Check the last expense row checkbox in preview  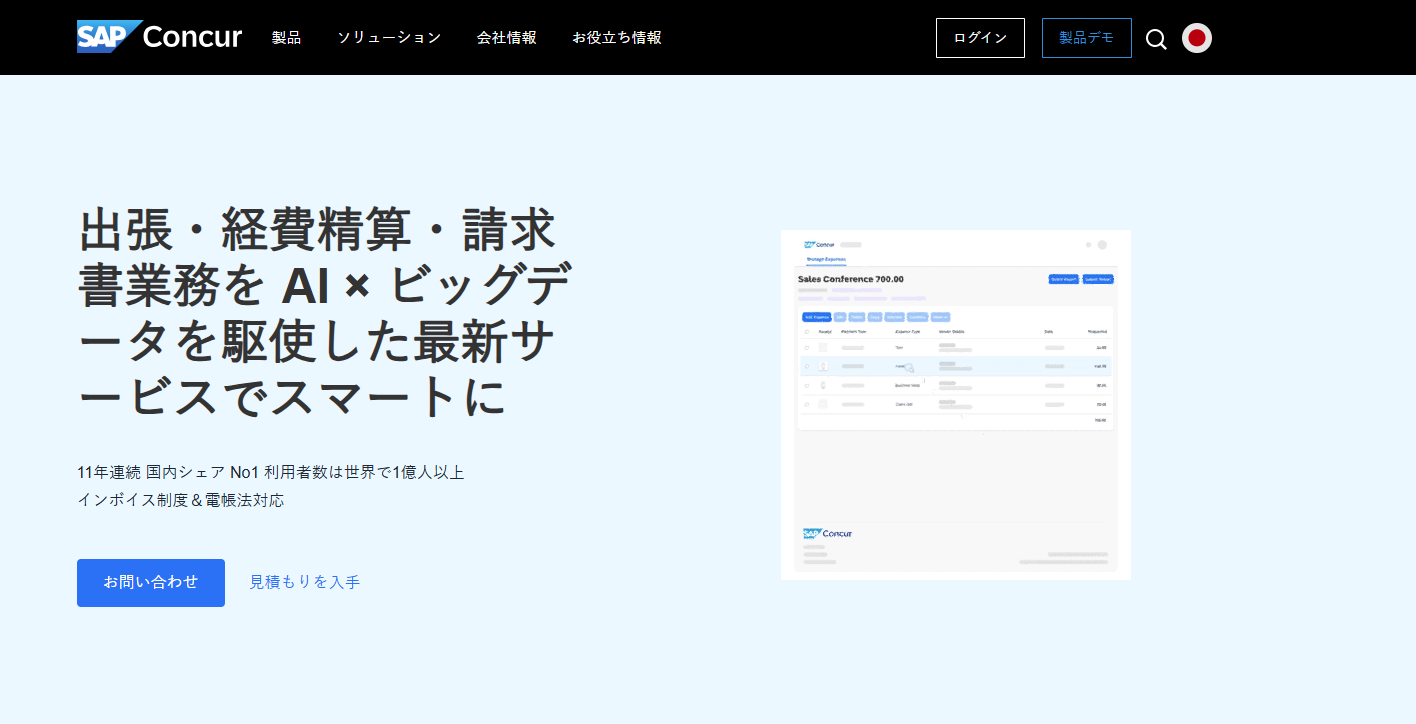(x=807, y=404)
